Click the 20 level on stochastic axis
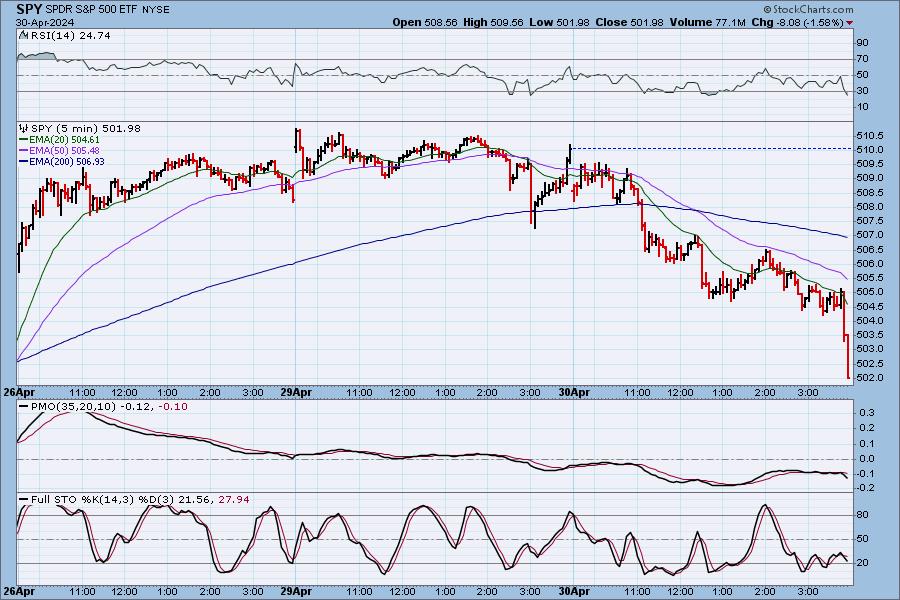Screen dimensions: 900x600 tap(862, 563)
